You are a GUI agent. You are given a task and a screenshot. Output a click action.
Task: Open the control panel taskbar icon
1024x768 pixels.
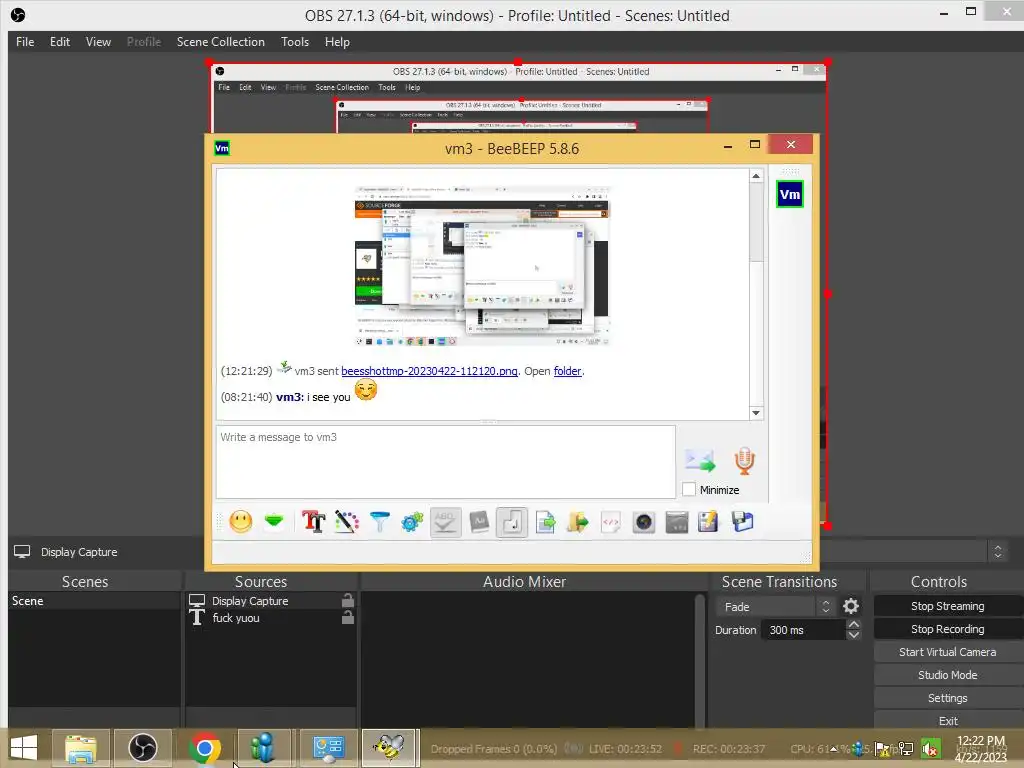[x=328, y=748]
